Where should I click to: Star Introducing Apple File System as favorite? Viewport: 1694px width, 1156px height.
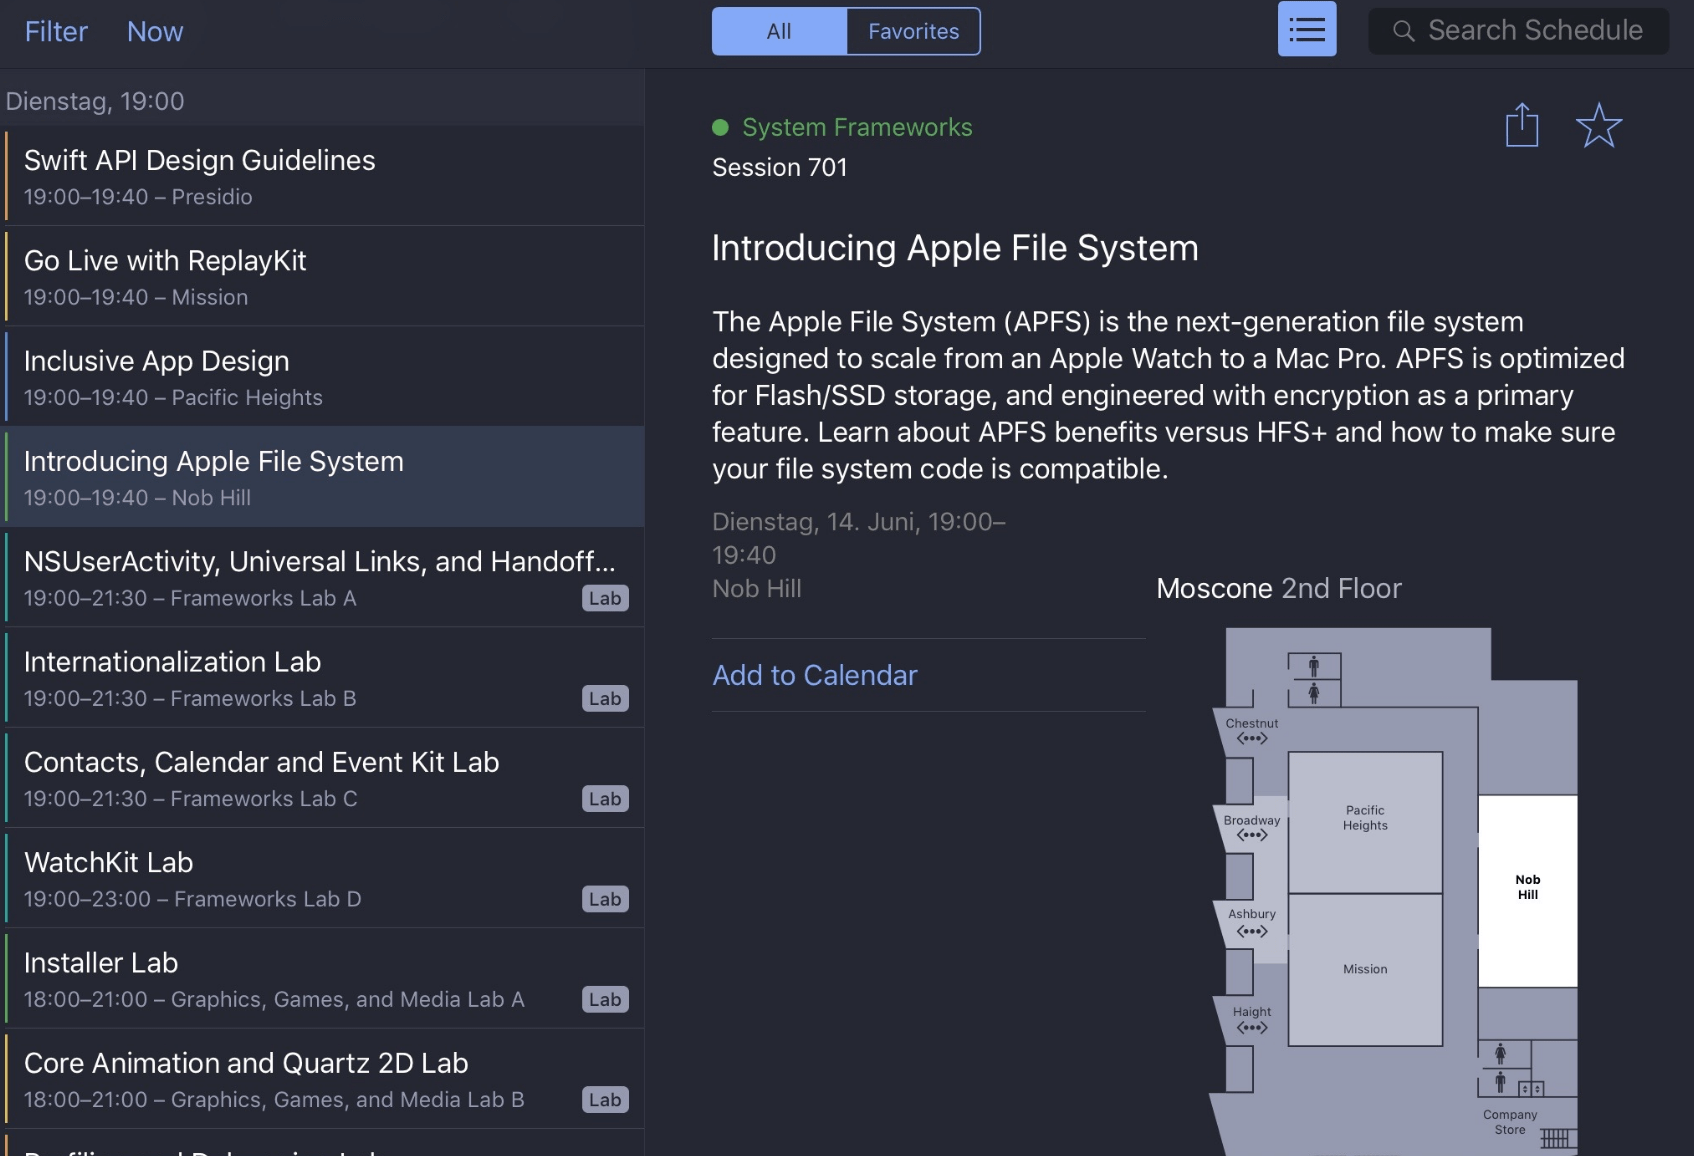pyautogui.click(x=1598, y=125)
